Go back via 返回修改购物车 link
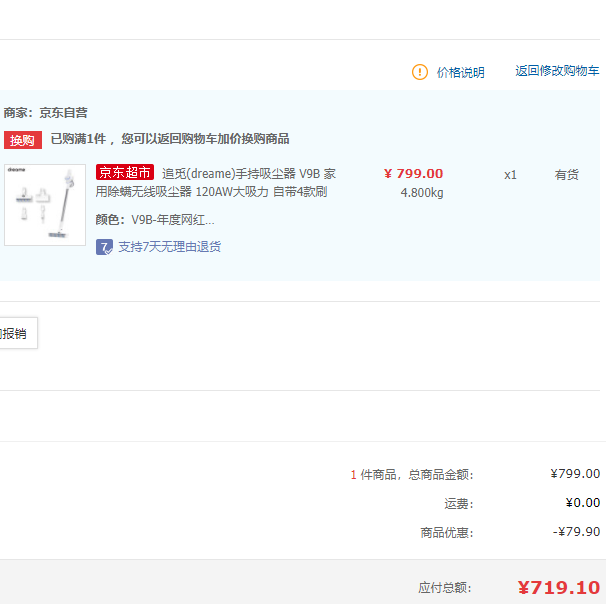The height and width of the screenshot is (604, 606). click(x=557, y=71)
